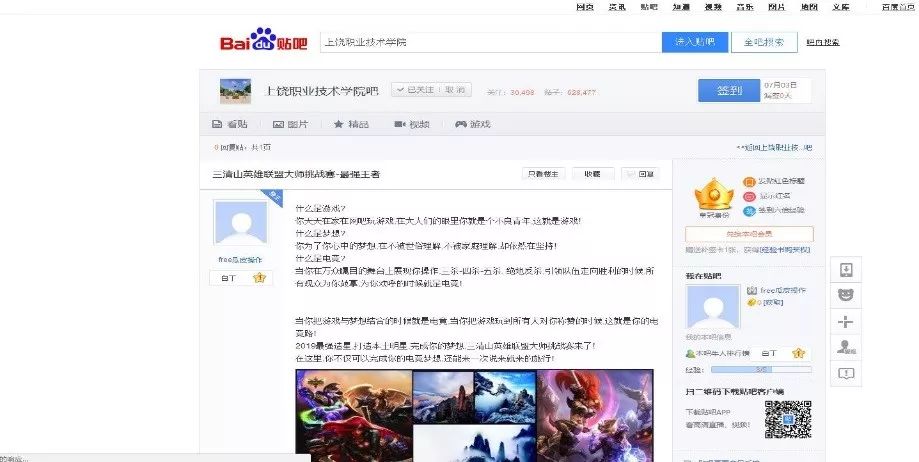Open 视频 in top navigation bar
This screenshot has height=462, width=919.
(713, 7)
